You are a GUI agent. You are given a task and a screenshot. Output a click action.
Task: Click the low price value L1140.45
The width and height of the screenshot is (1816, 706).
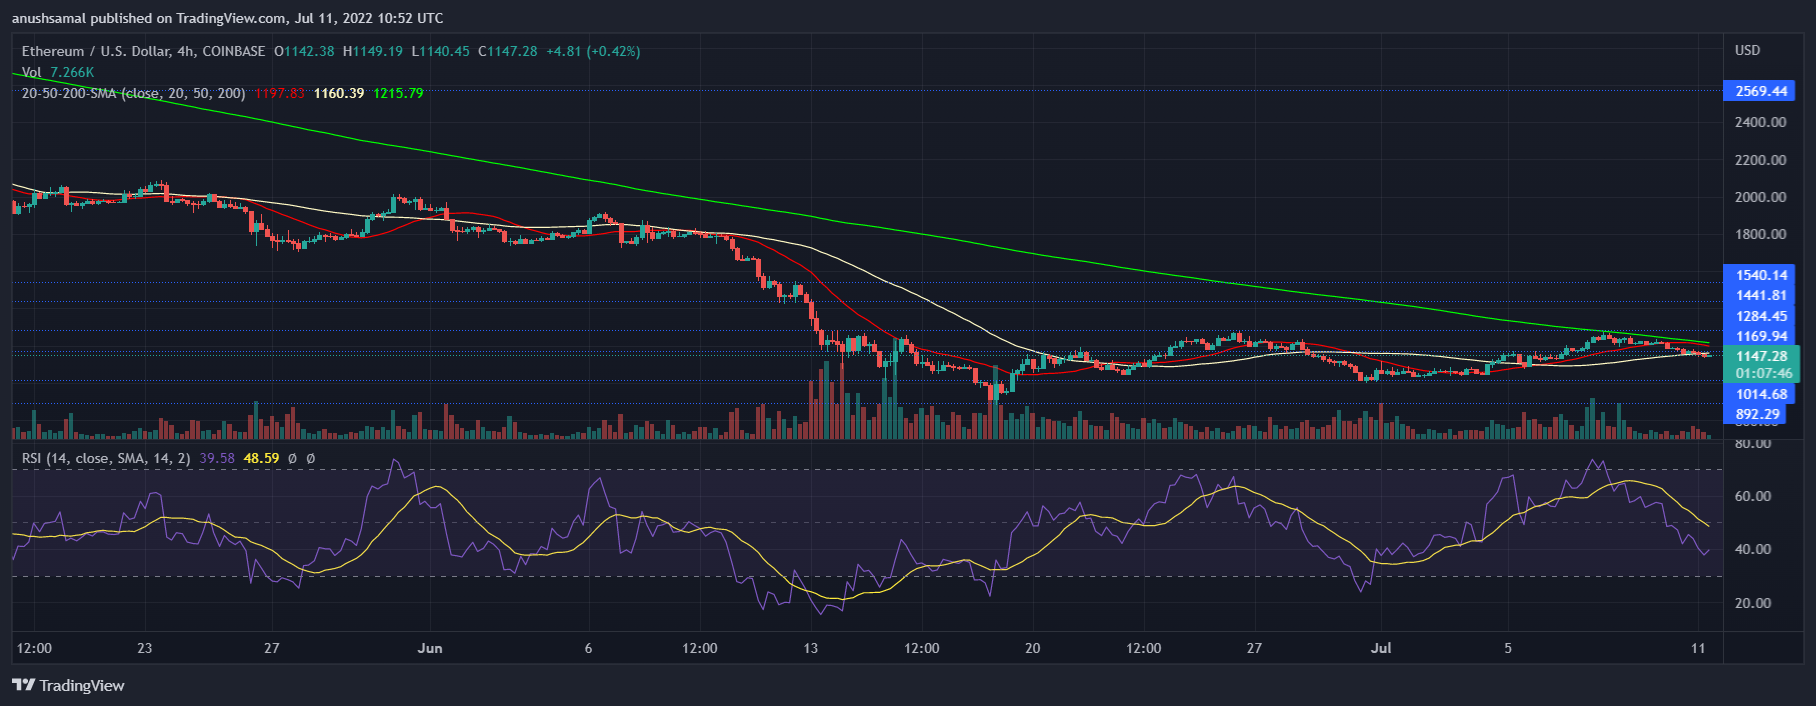point(440,51)
